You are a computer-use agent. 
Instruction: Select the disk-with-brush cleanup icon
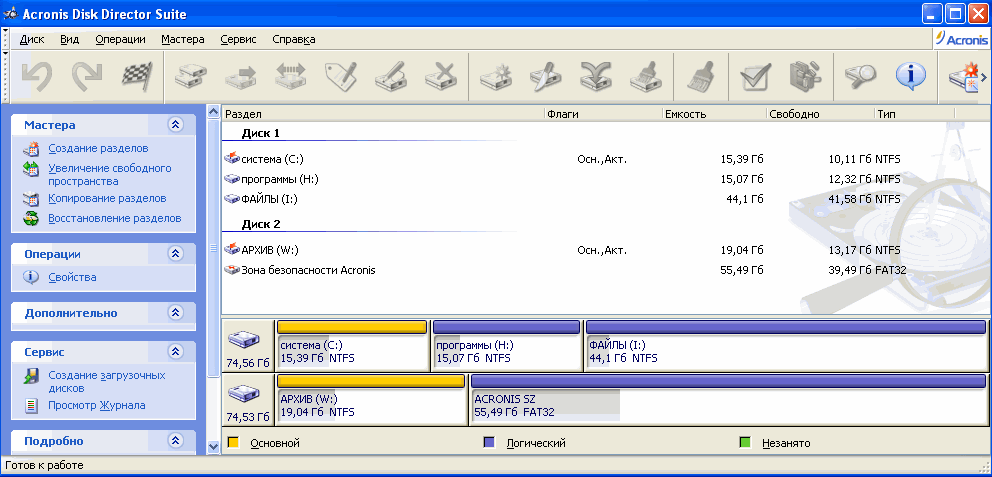646,77
